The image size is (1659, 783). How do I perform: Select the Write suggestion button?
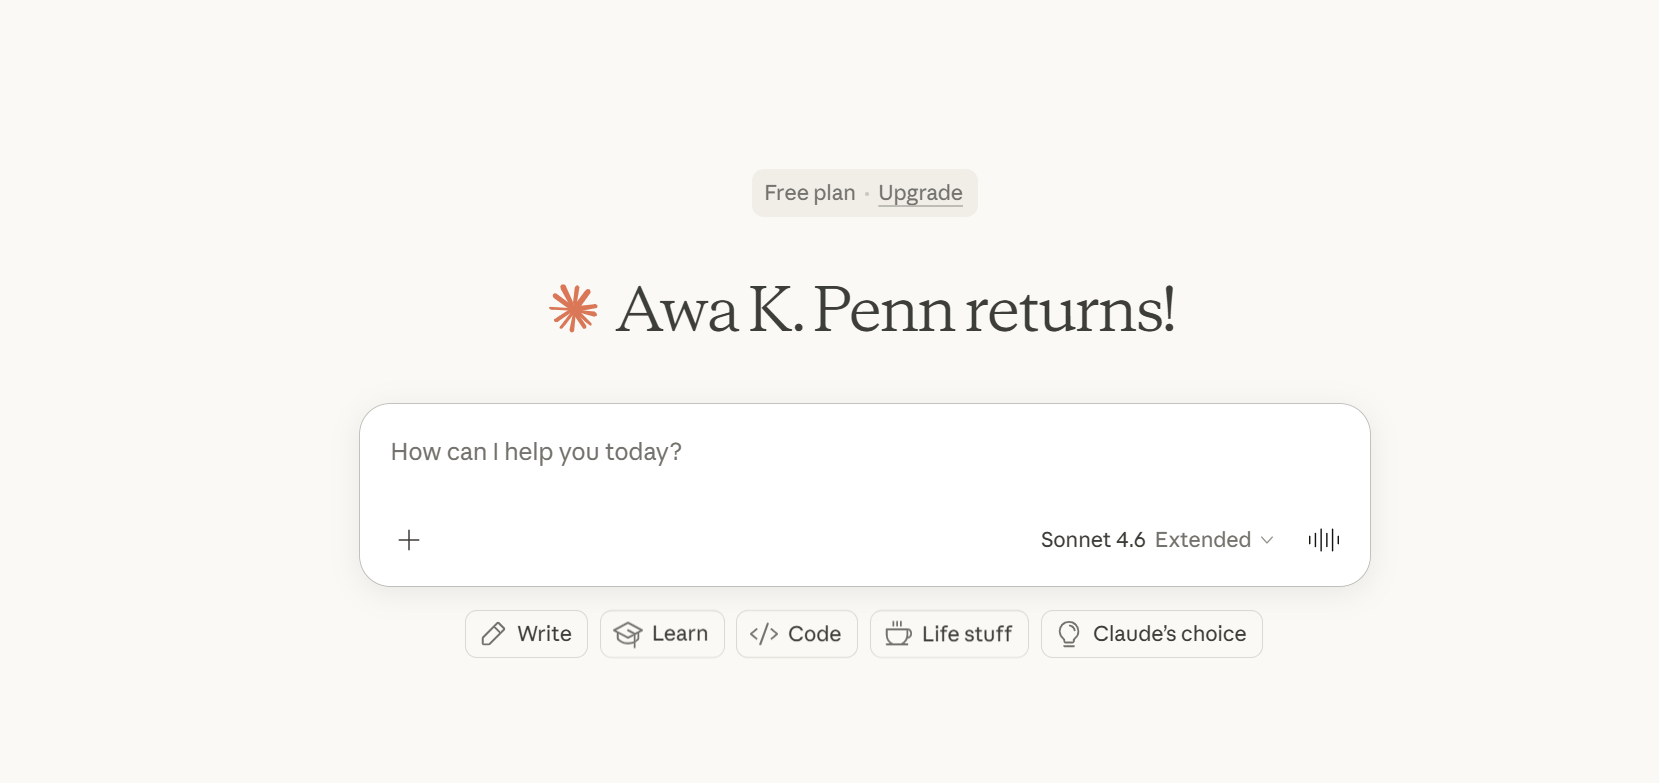click(x=526, y=634)
